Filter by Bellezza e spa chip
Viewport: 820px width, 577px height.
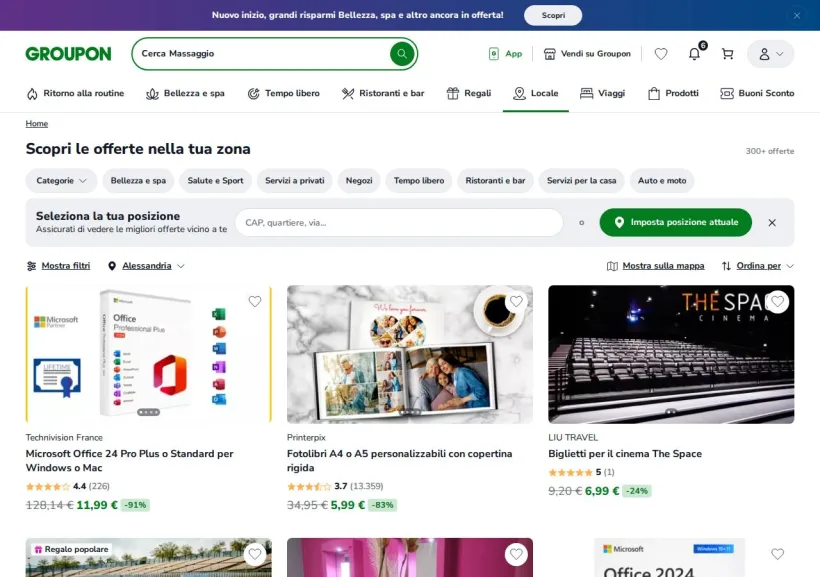click(x=138, y=180)
